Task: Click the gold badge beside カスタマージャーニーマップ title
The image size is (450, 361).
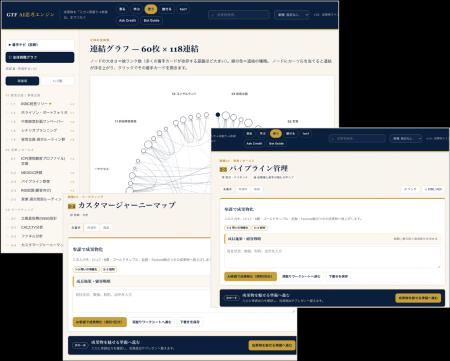Action: (x=71, y=206)
